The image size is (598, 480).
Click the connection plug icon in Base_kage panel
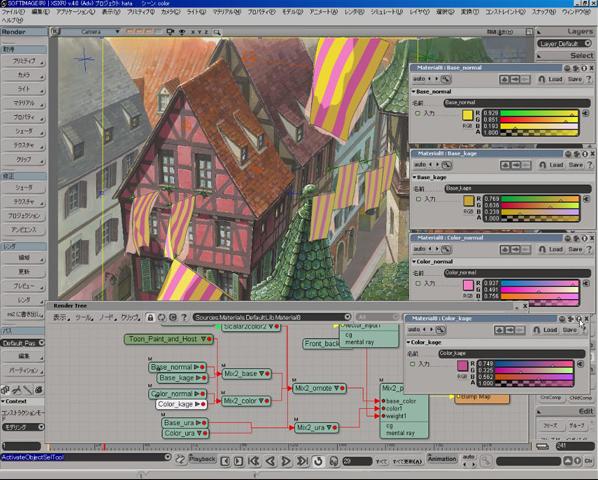[x=587, y=199]
